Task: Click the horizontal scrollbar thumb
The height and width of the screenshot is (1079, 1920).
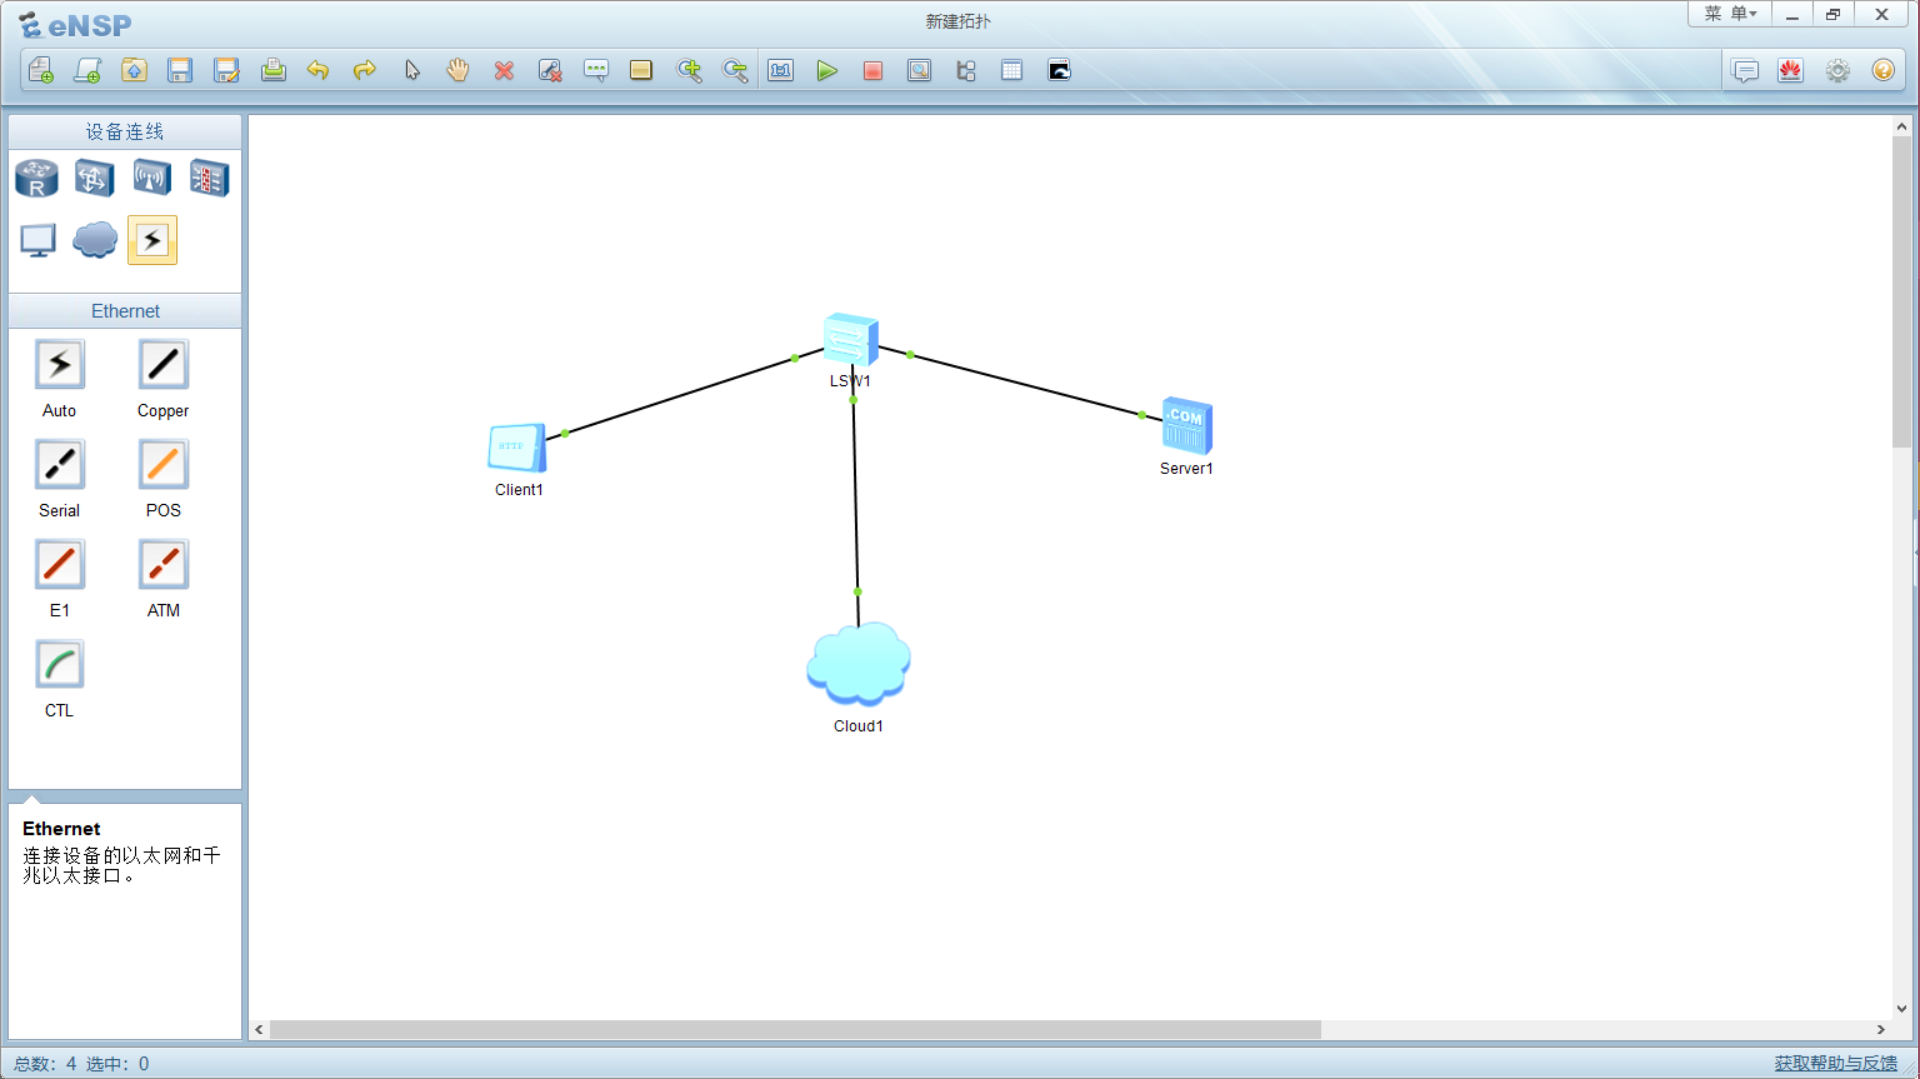Action: pos(795,1030)
